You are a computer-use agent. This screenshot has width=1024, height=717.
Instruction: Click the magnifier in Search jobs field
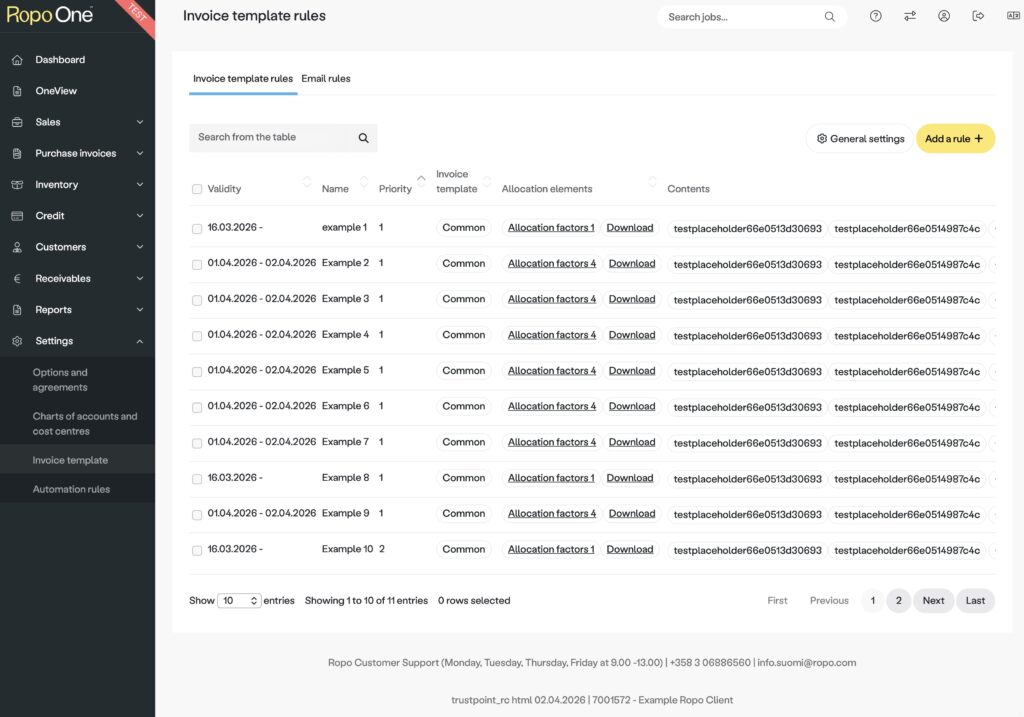(829, 17)
